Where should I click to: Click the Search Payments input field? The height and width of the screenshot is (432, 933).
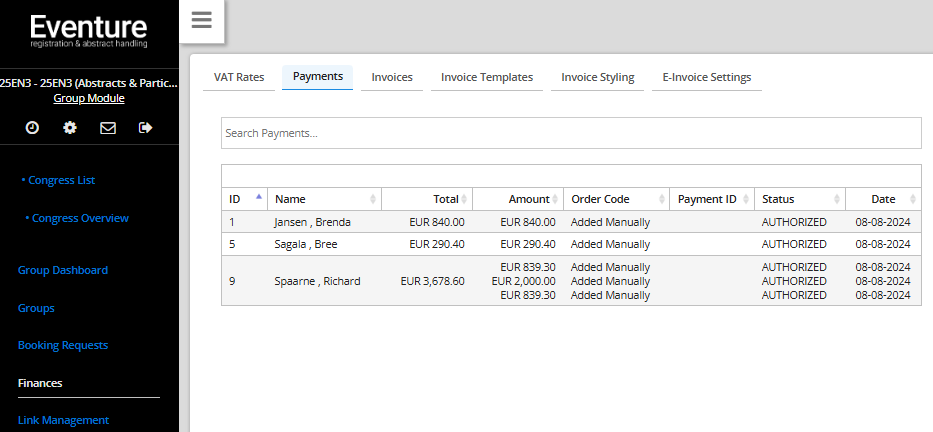click(570, 133)
